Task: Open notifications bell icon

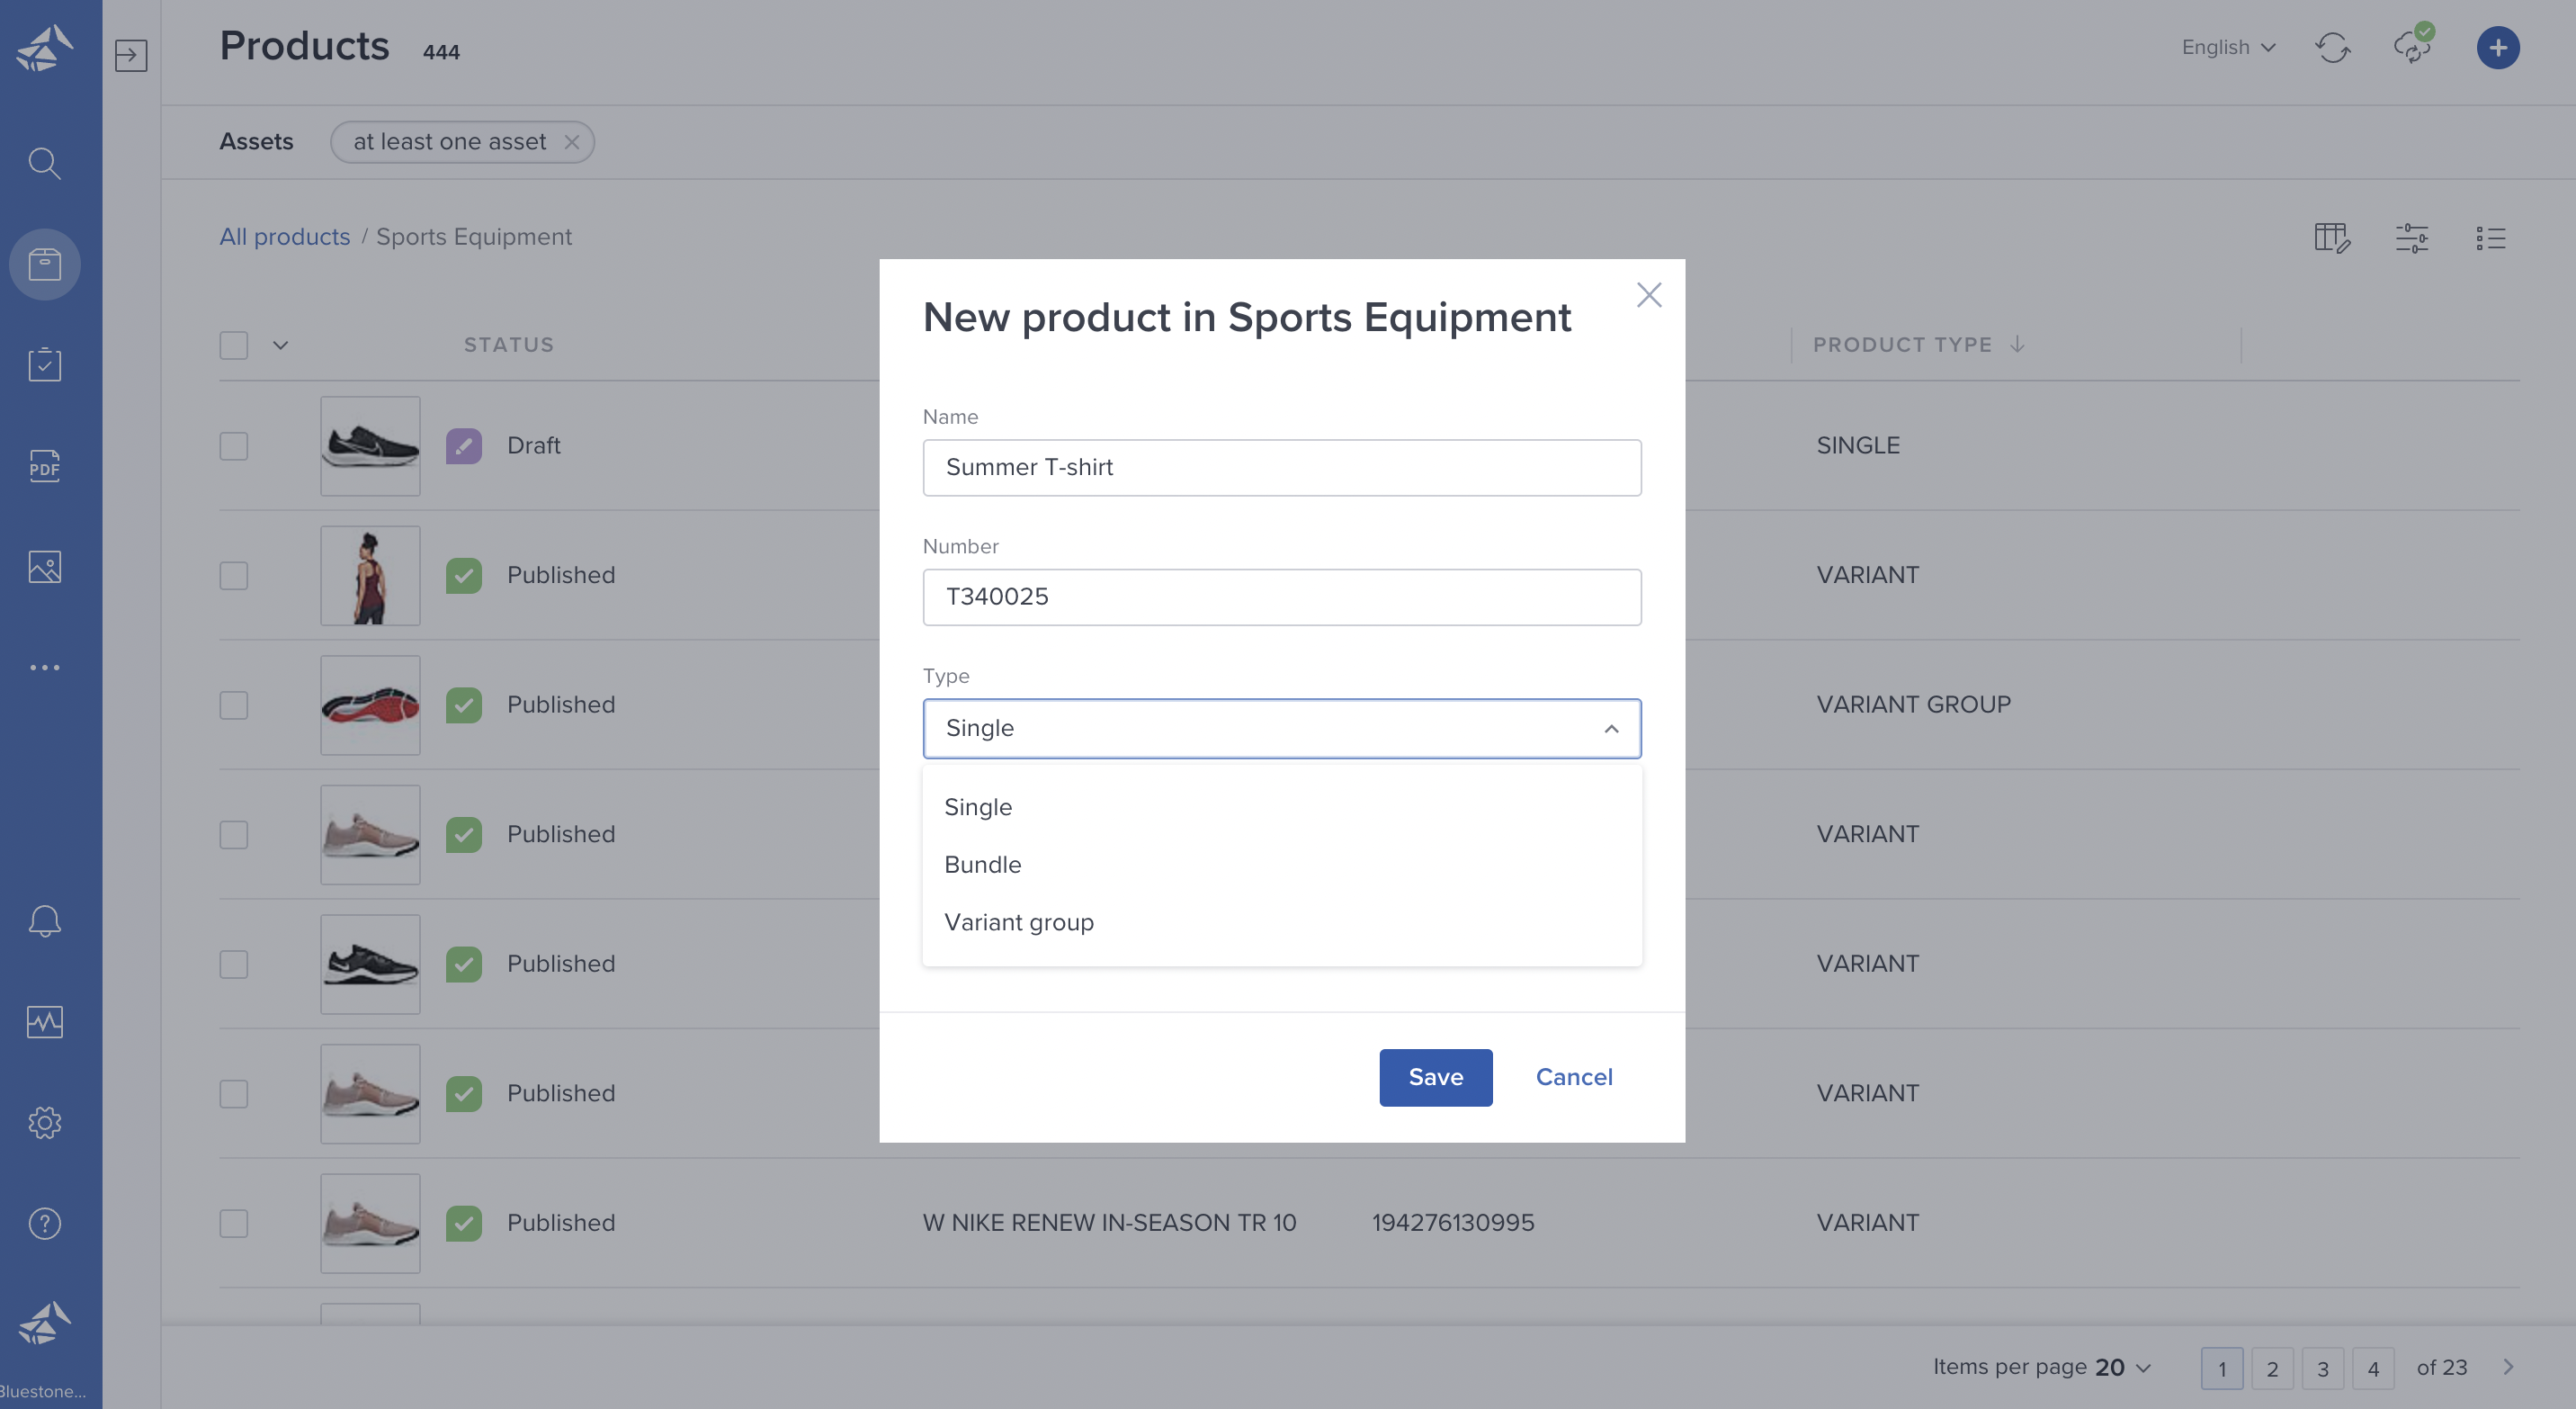Action: coord(44,921)
